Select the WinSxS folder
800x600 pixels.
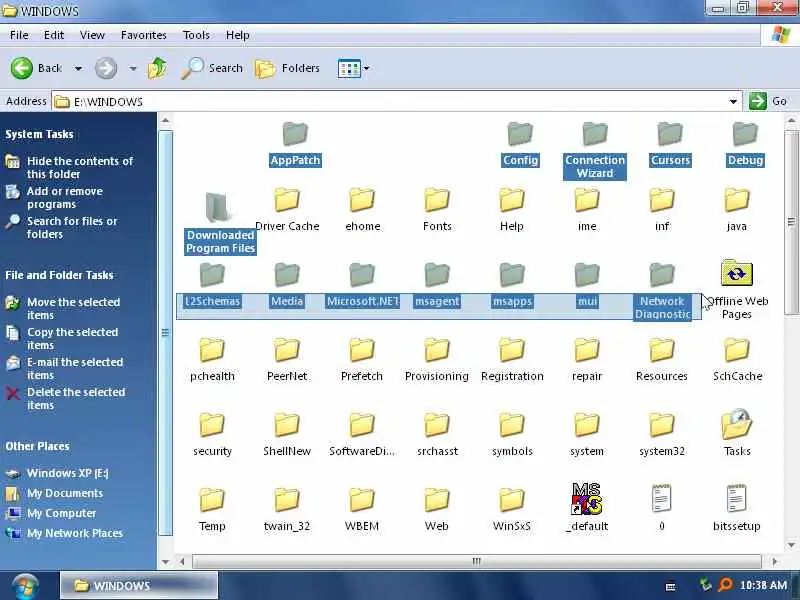point(512,510)
